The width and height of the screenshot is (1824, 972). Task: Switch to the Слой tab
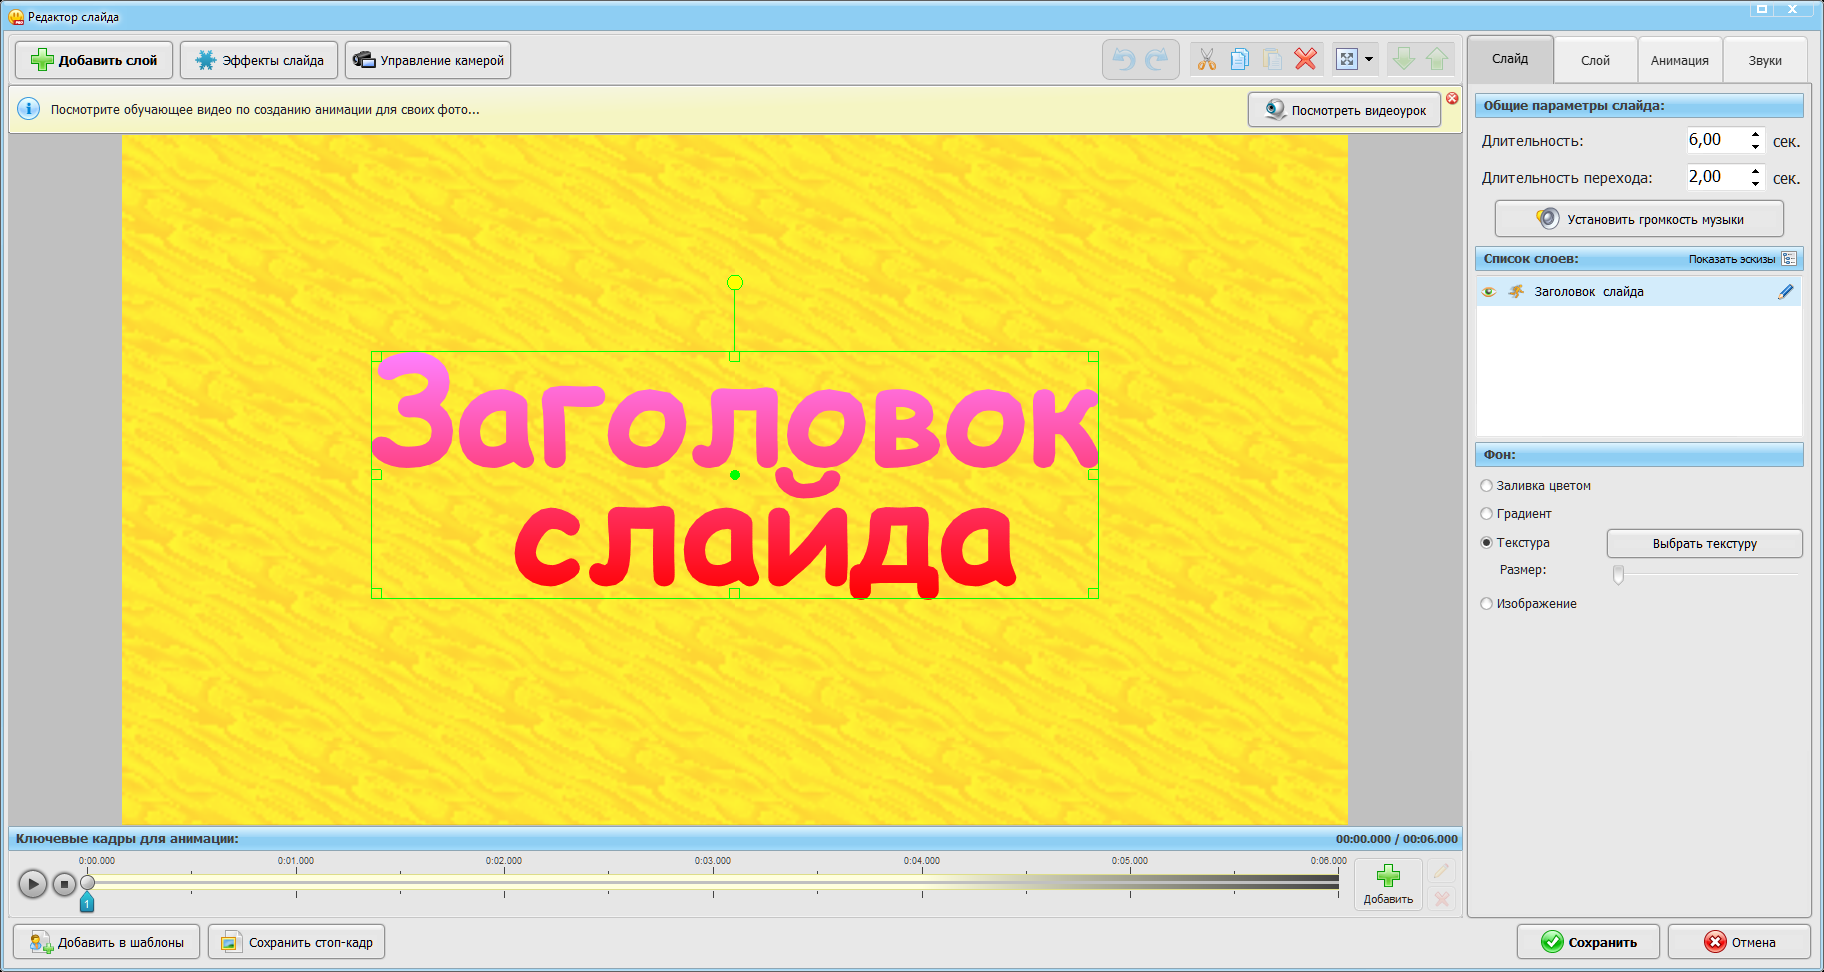pos(1595,60)
